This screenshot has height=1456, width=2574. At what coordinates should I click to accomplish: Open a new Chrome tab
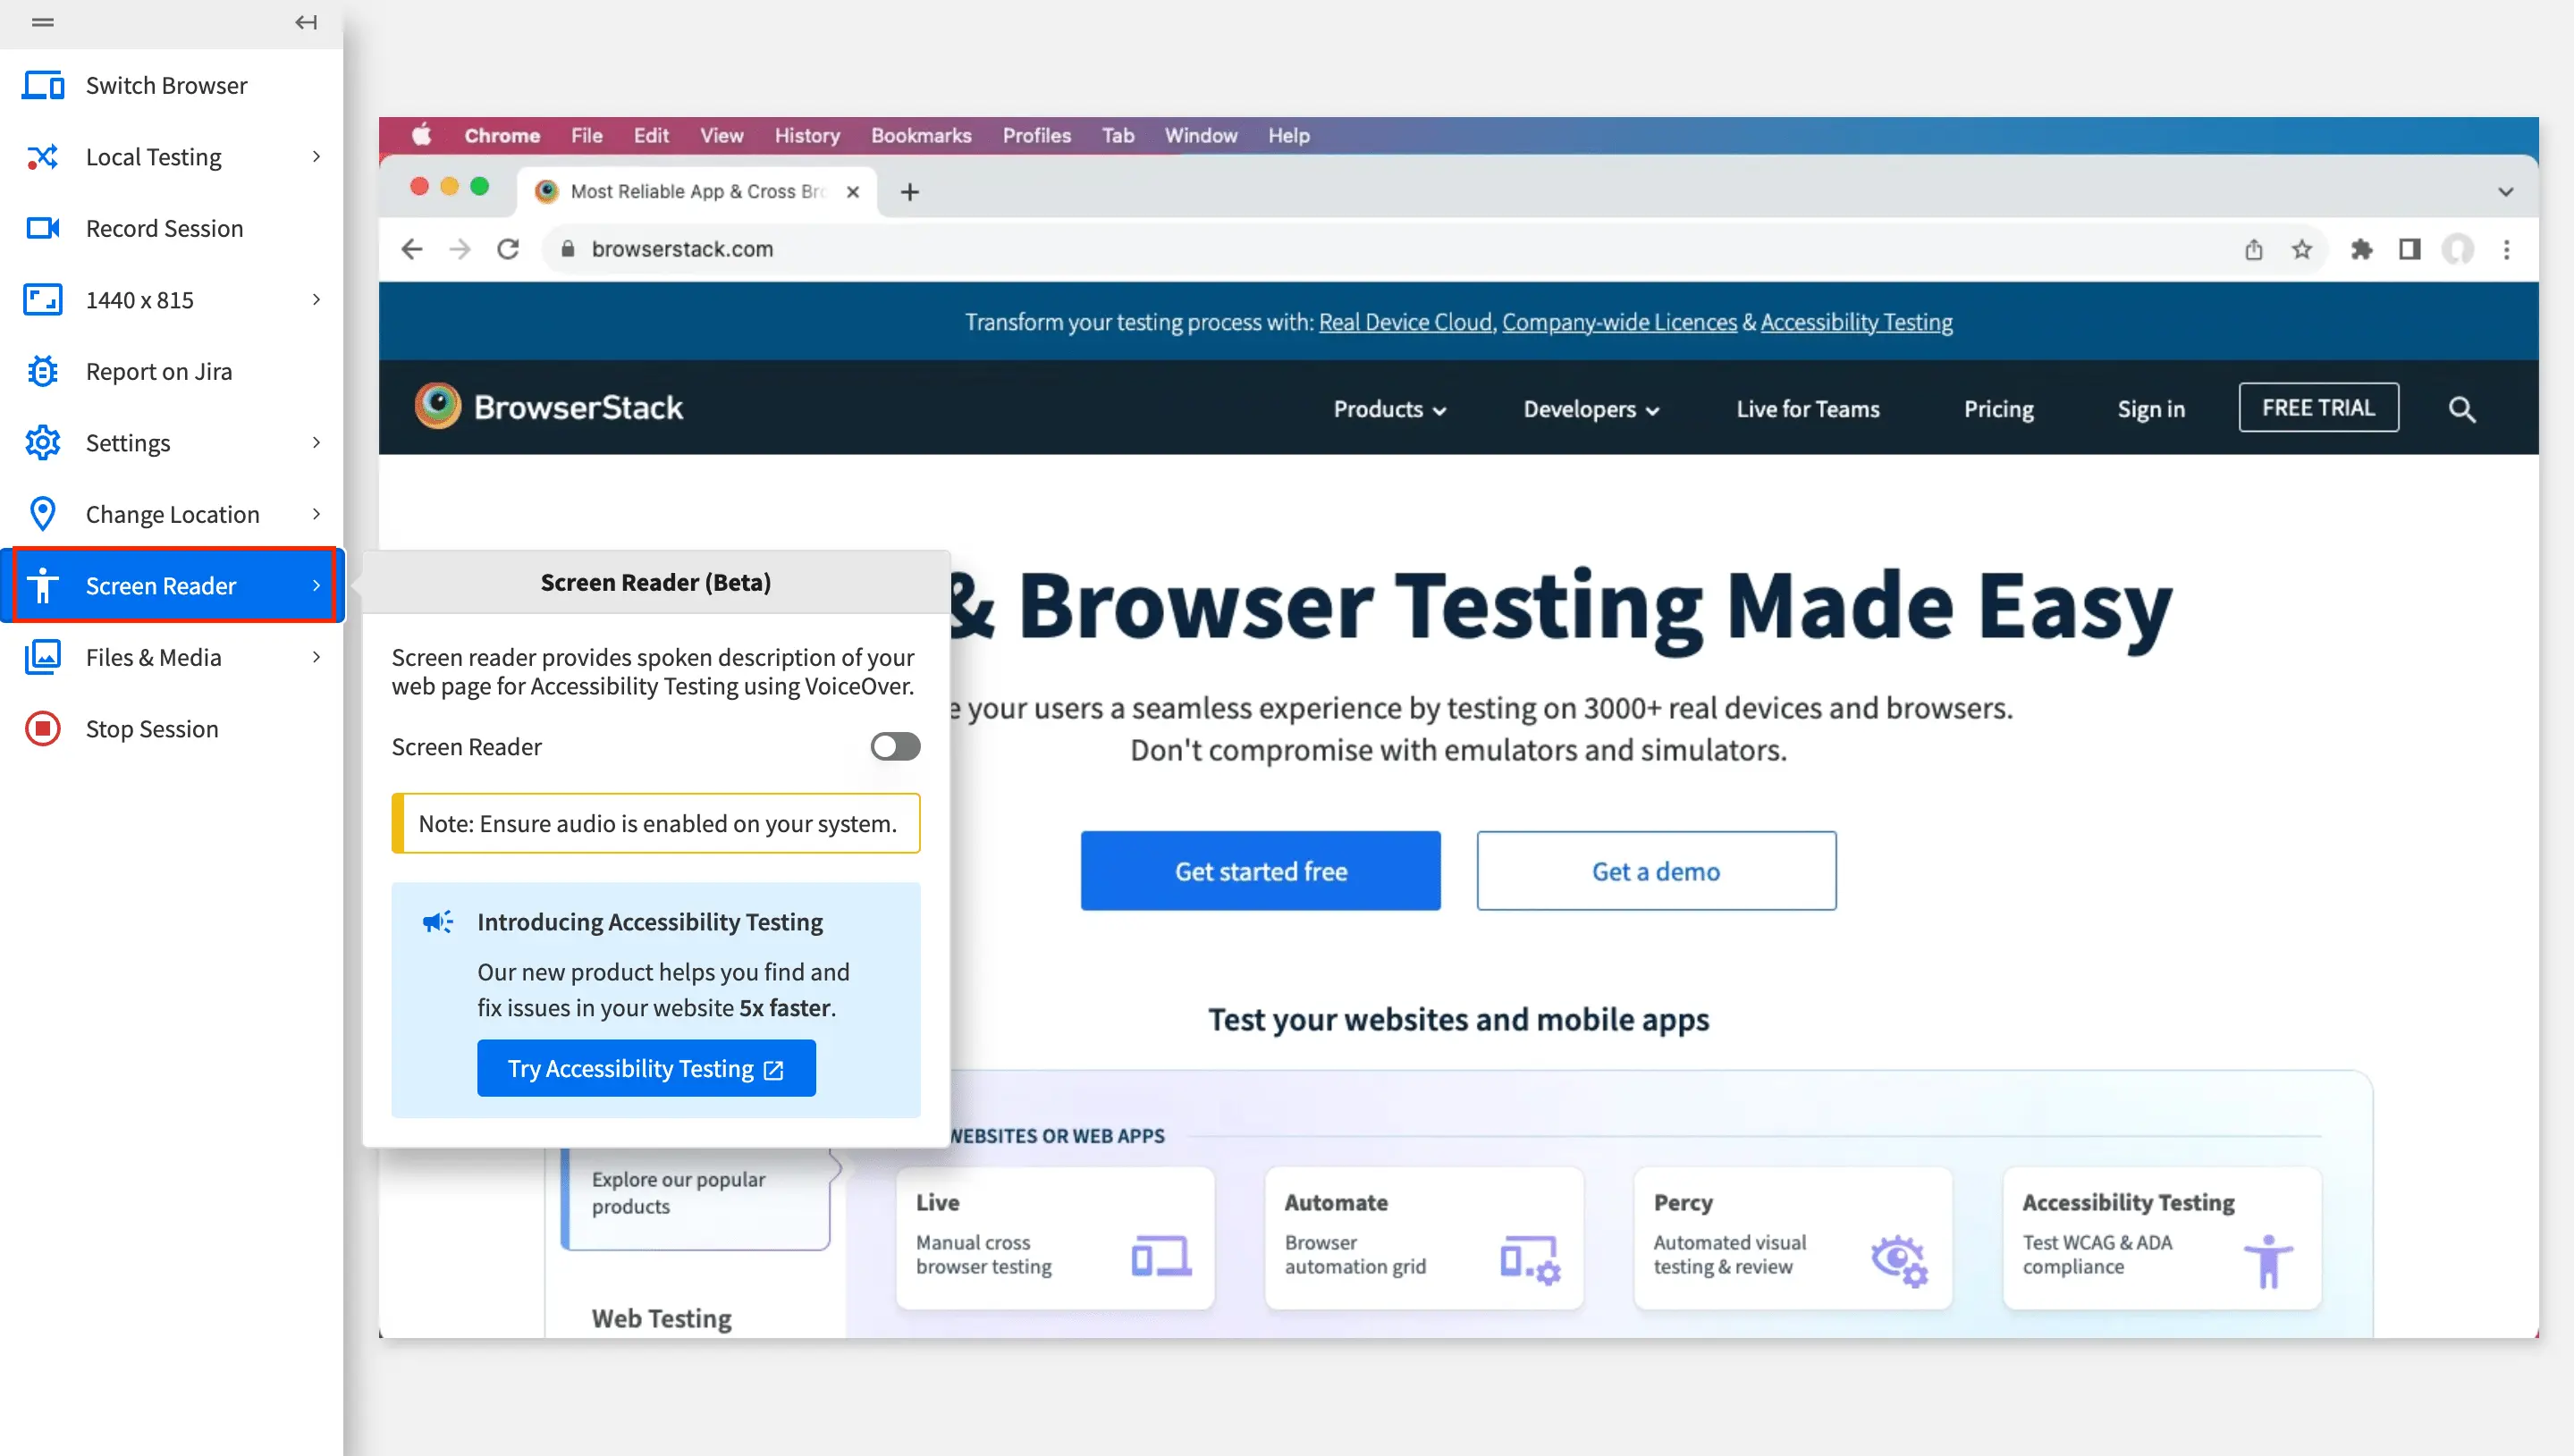pyautogui.click(x=909, y=192)
